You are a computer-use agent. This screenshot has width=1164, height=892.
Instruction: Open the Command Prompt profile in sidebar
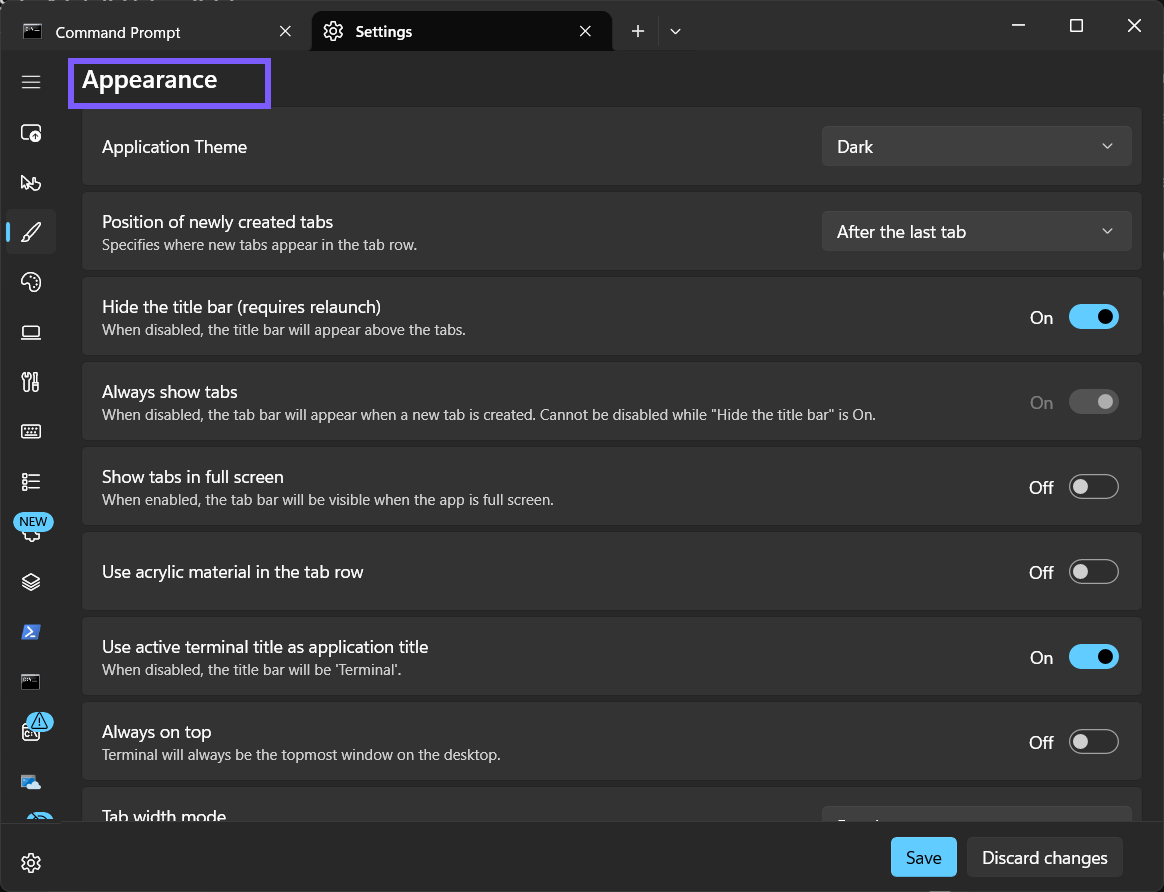point(30,681)
